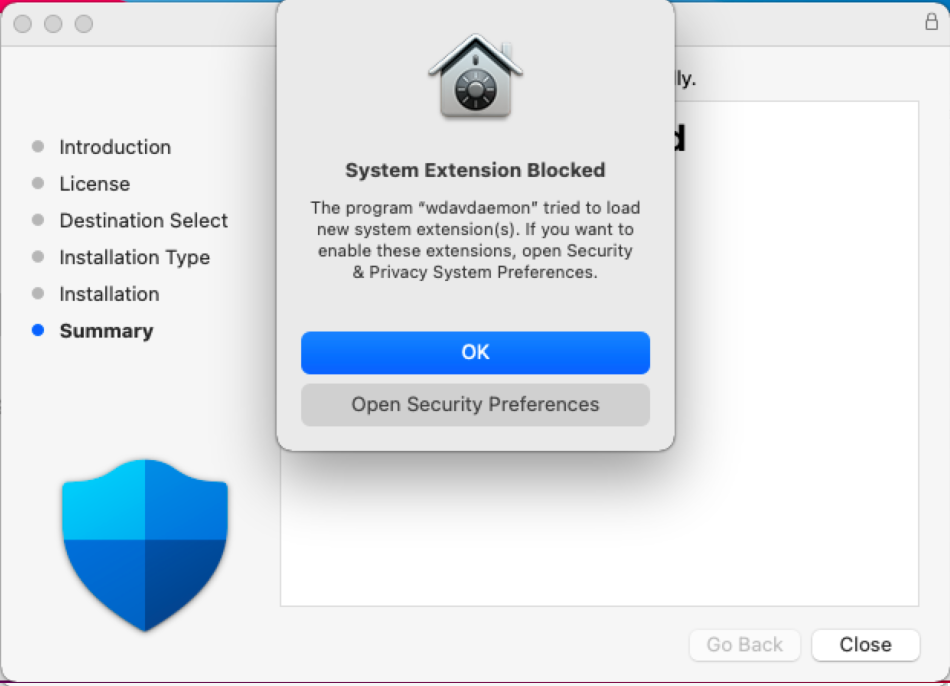Open Security Preferences from the dialog

click(x=475, y=404)
